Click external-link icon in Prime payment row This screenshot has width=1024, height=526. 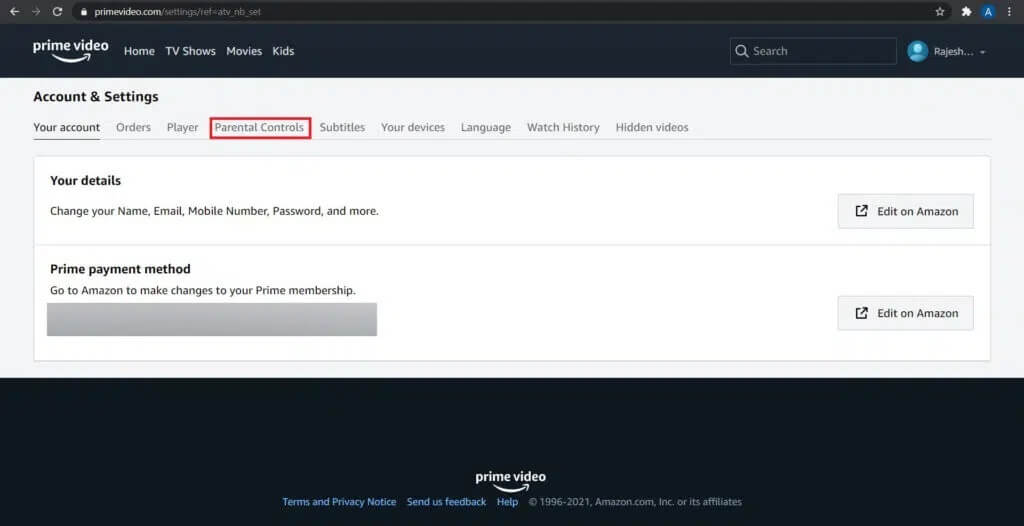pos(861,313)
